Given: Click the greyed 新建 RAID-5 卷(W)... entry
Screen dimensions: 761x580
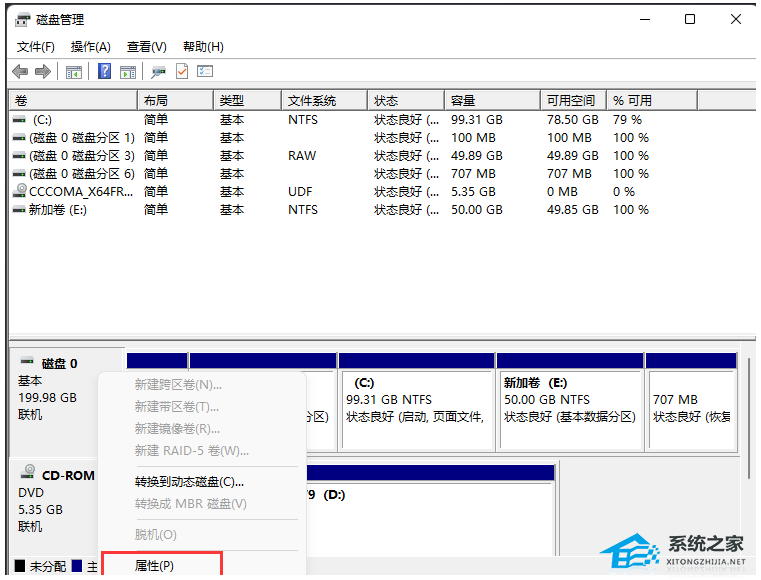Looking at the screenshot, I should click(x=192, y=451).
